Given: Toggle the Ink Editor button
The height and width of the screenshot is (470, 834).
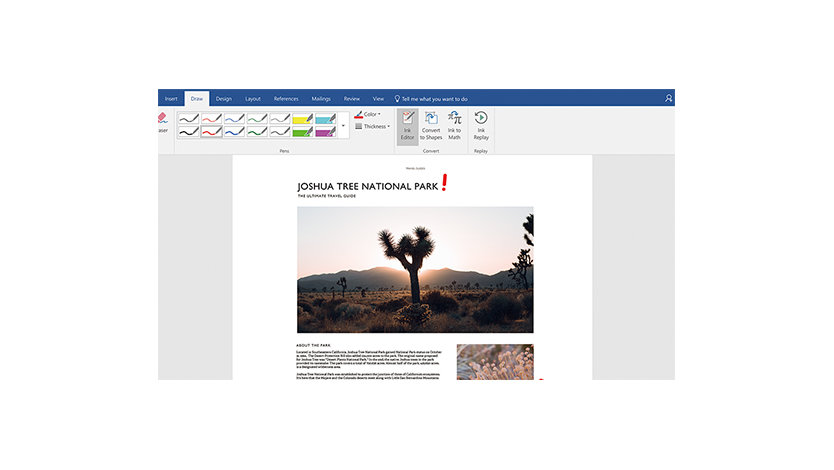Looking at the screenshot, I should tap(407, 127).
